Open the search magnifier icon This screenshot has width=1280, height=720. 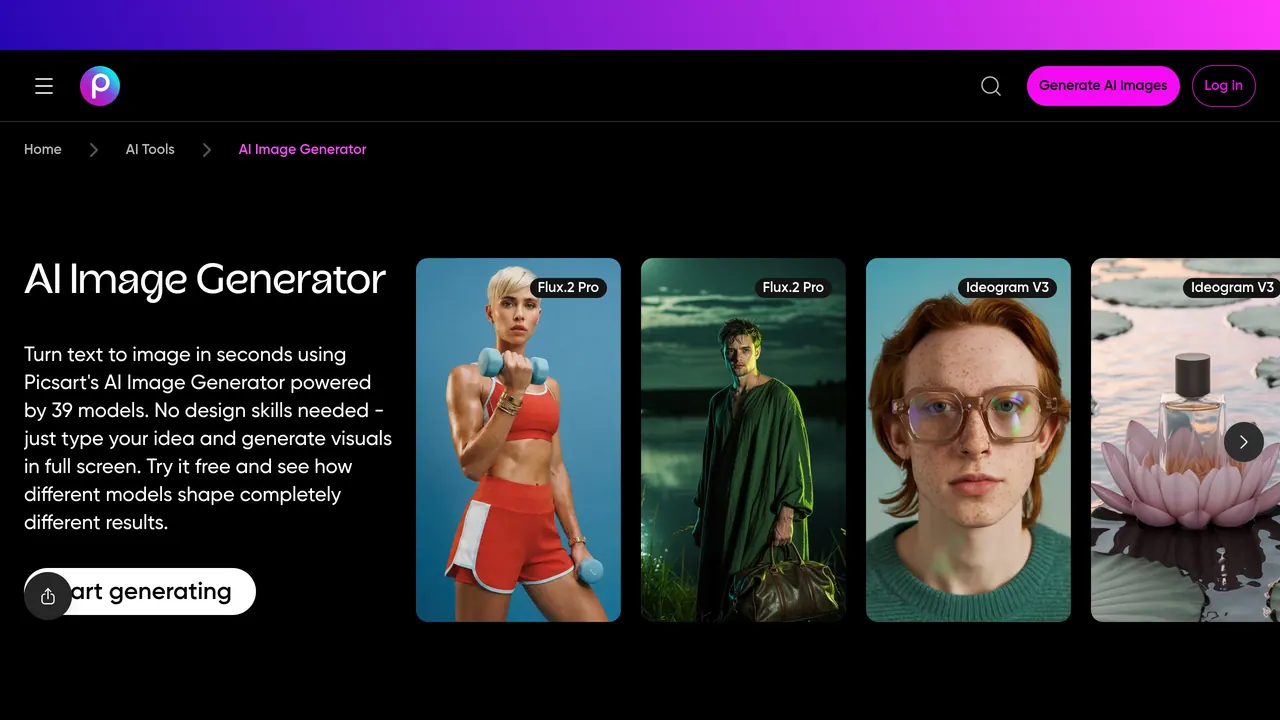(x=991, y=86)
